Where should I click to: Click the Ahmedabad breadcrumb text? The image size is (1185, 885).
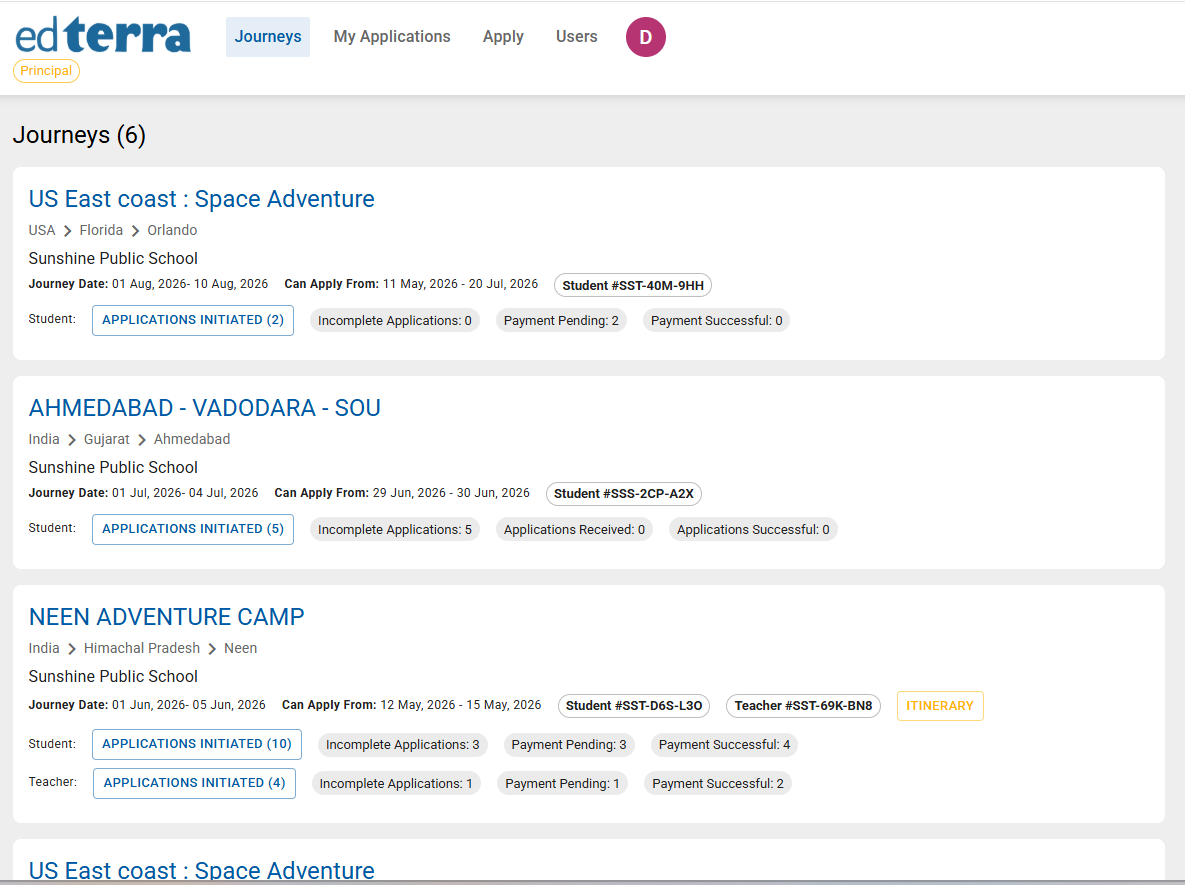pyautogui.click(x=192, y=439)
